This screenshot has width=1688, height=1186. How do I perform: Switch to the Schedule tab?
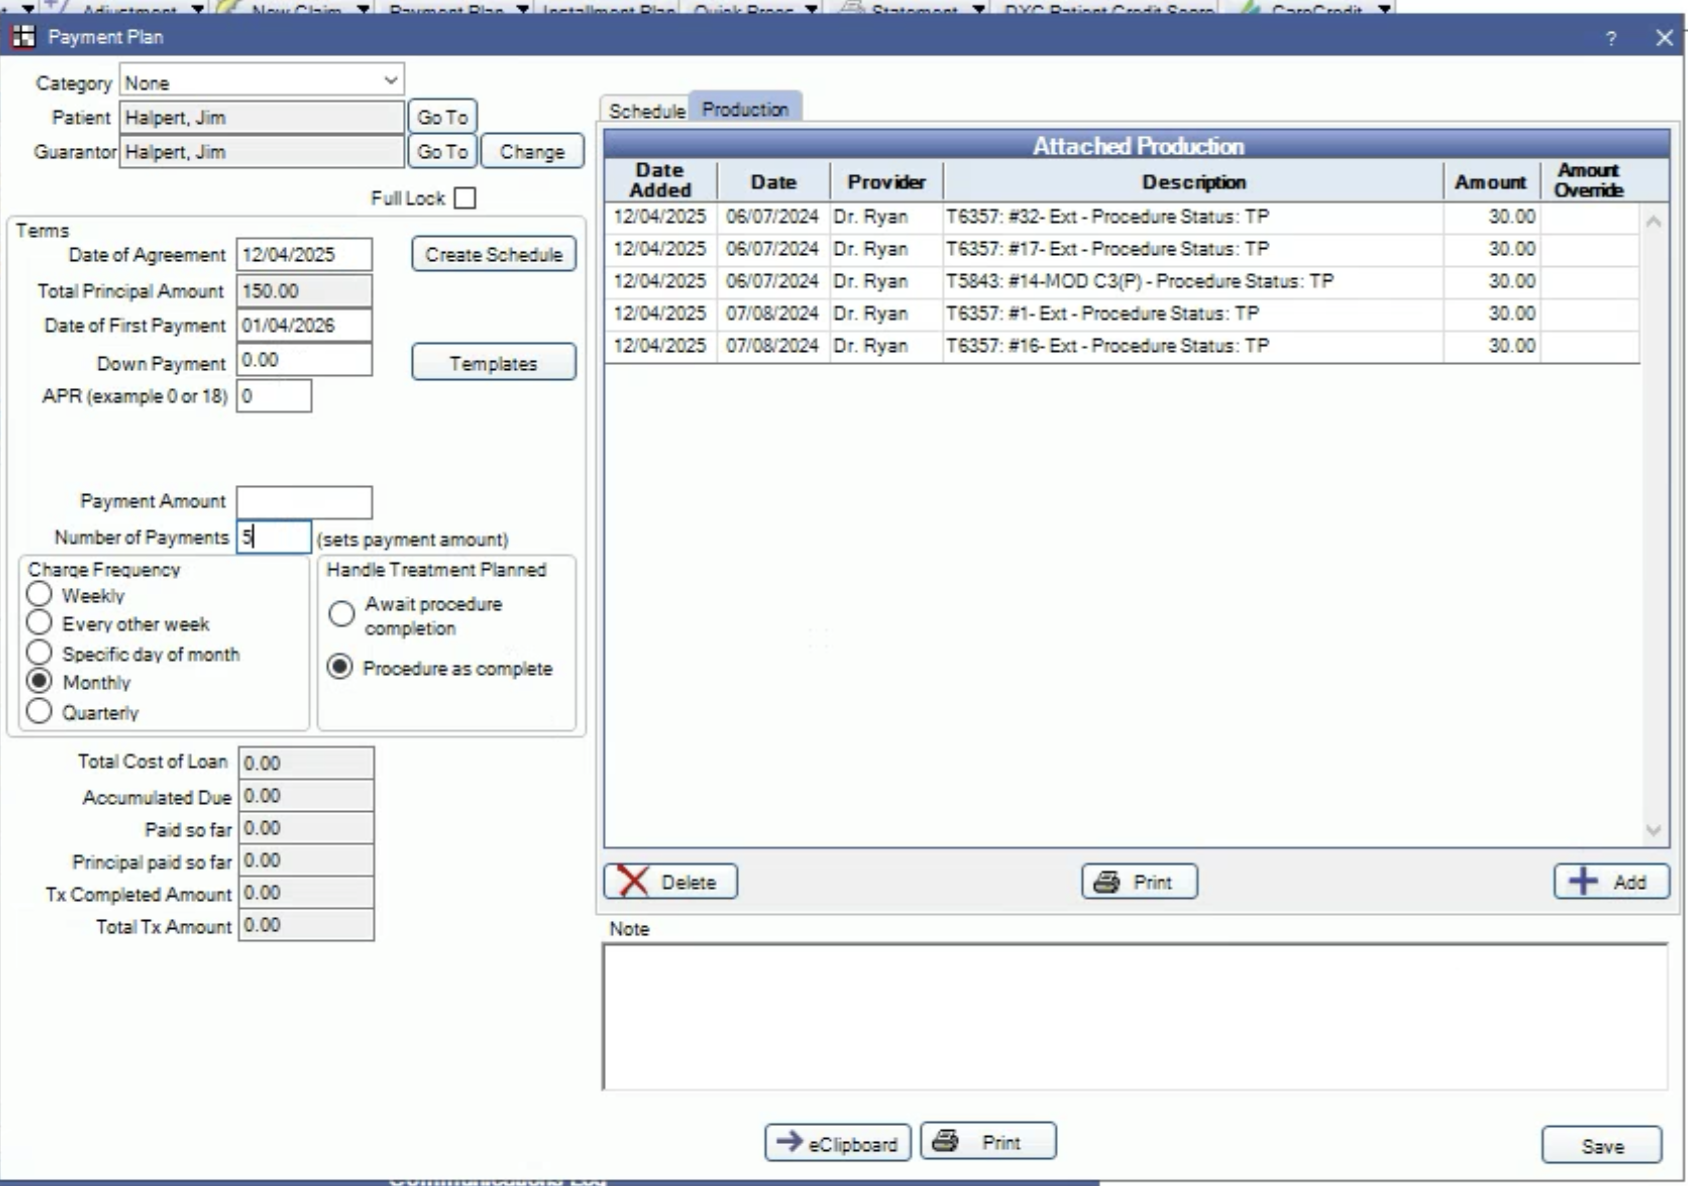(x=646, y=110)
